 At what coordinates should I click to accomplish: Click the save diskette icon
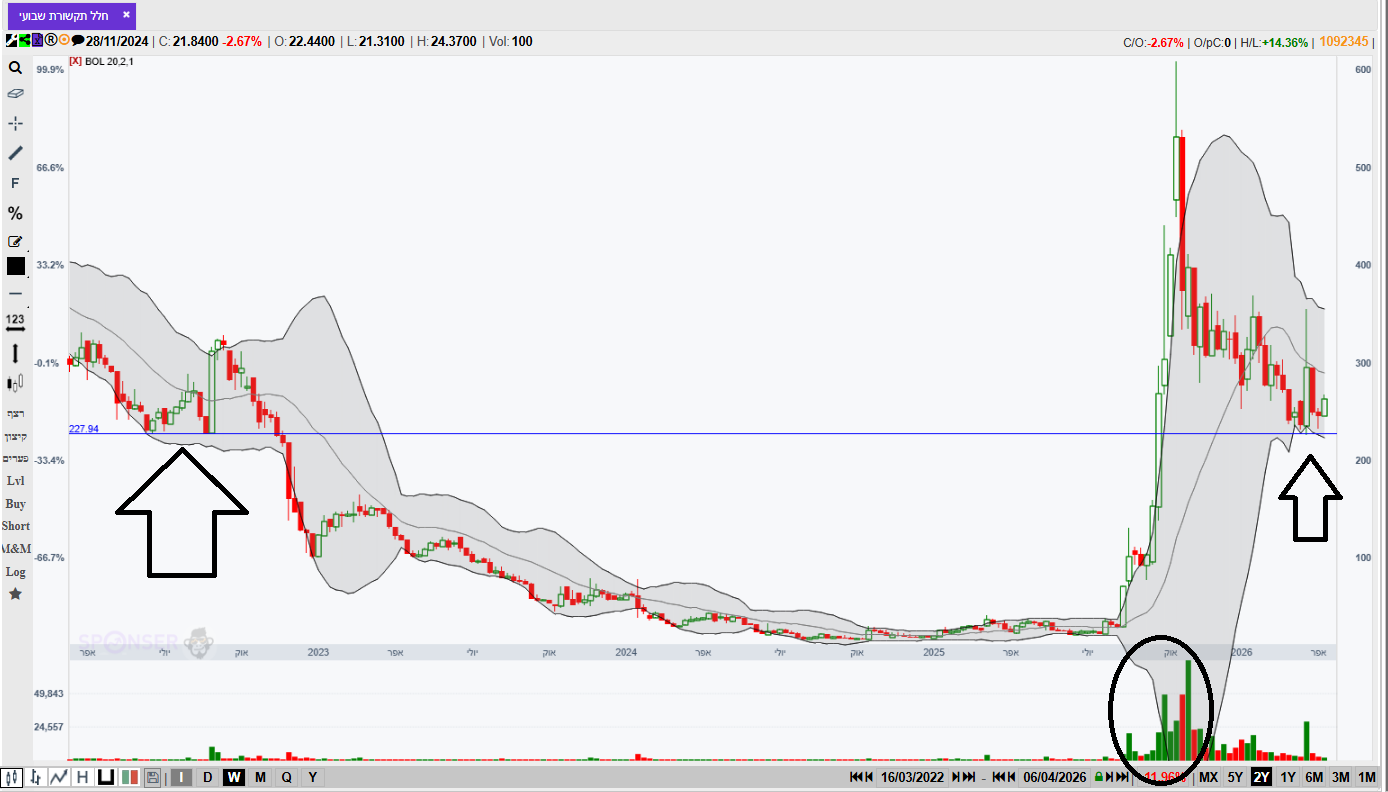[153, 777]
